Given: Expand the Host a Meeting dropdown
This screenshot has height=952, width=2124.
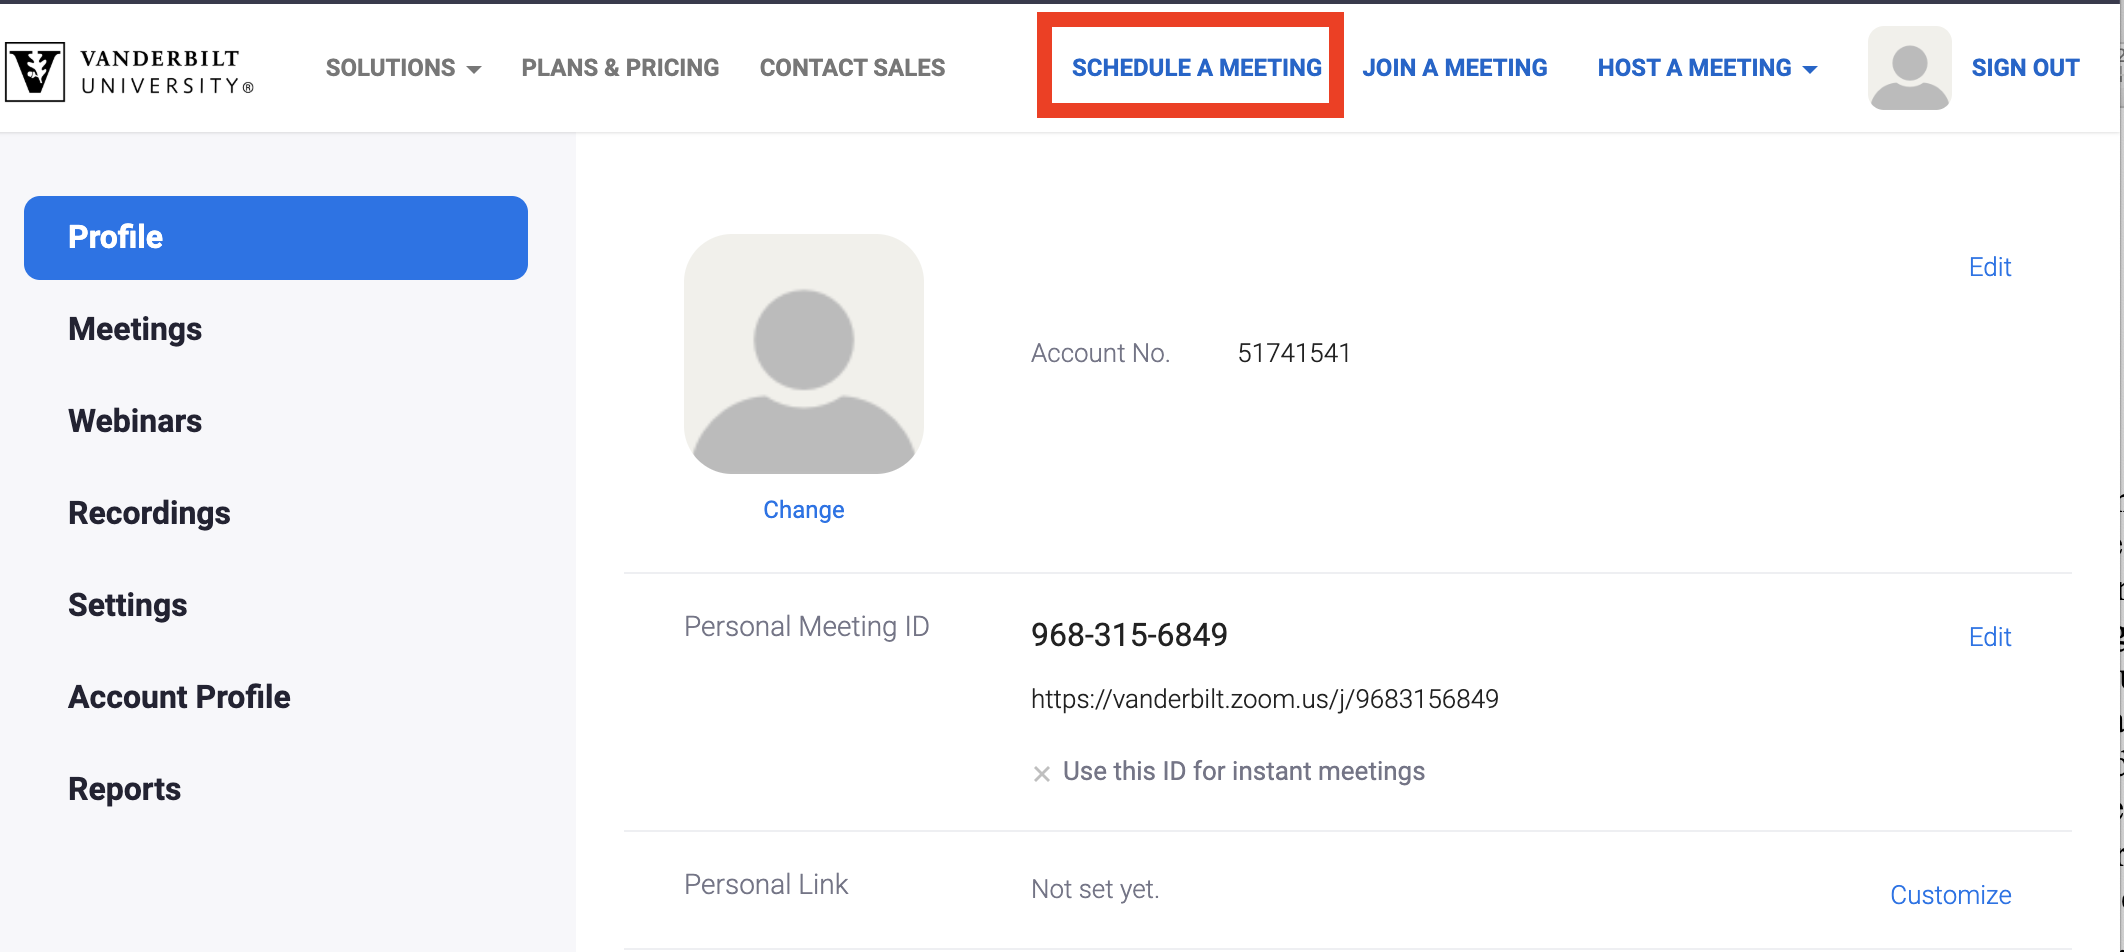Looking at the screenshot, I should coord(1707,68).
